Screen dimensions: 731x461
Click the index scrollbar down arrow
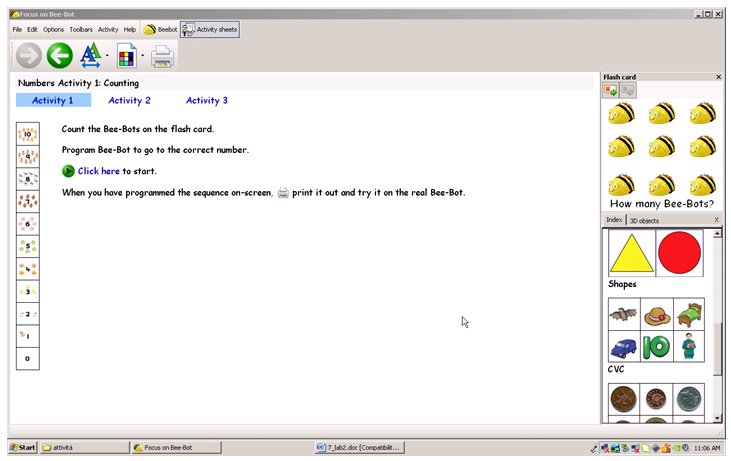click(717, 419)
